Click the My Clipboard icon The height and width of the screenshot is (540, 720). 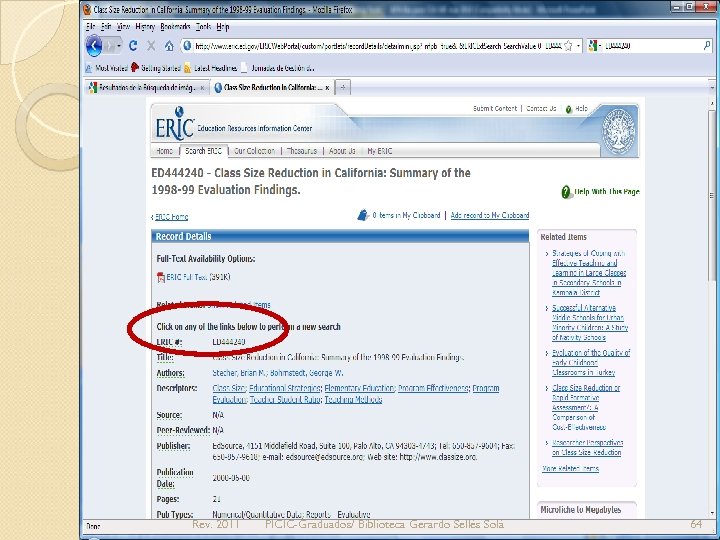pos(363,215)
